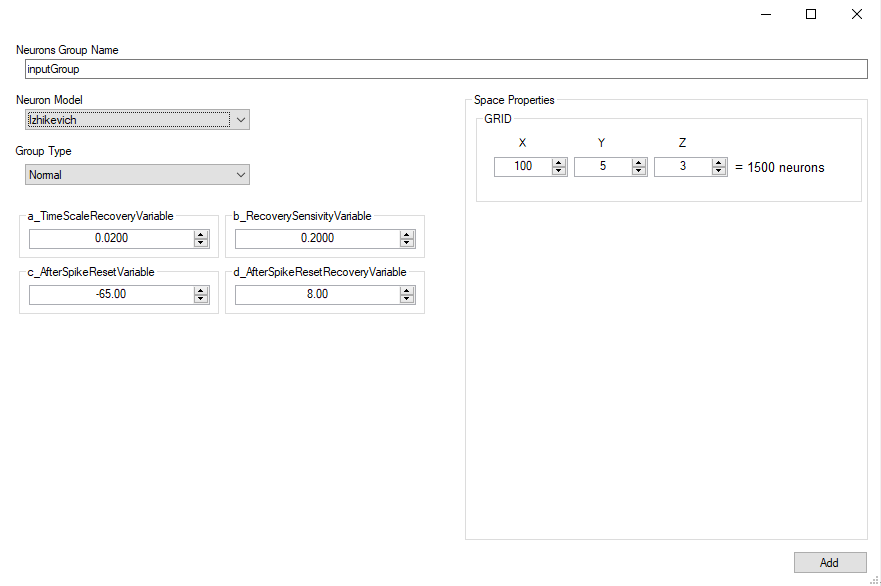Screen dimensions: 881x586
Task: Select the grid X value field
Action: [523, 167]
